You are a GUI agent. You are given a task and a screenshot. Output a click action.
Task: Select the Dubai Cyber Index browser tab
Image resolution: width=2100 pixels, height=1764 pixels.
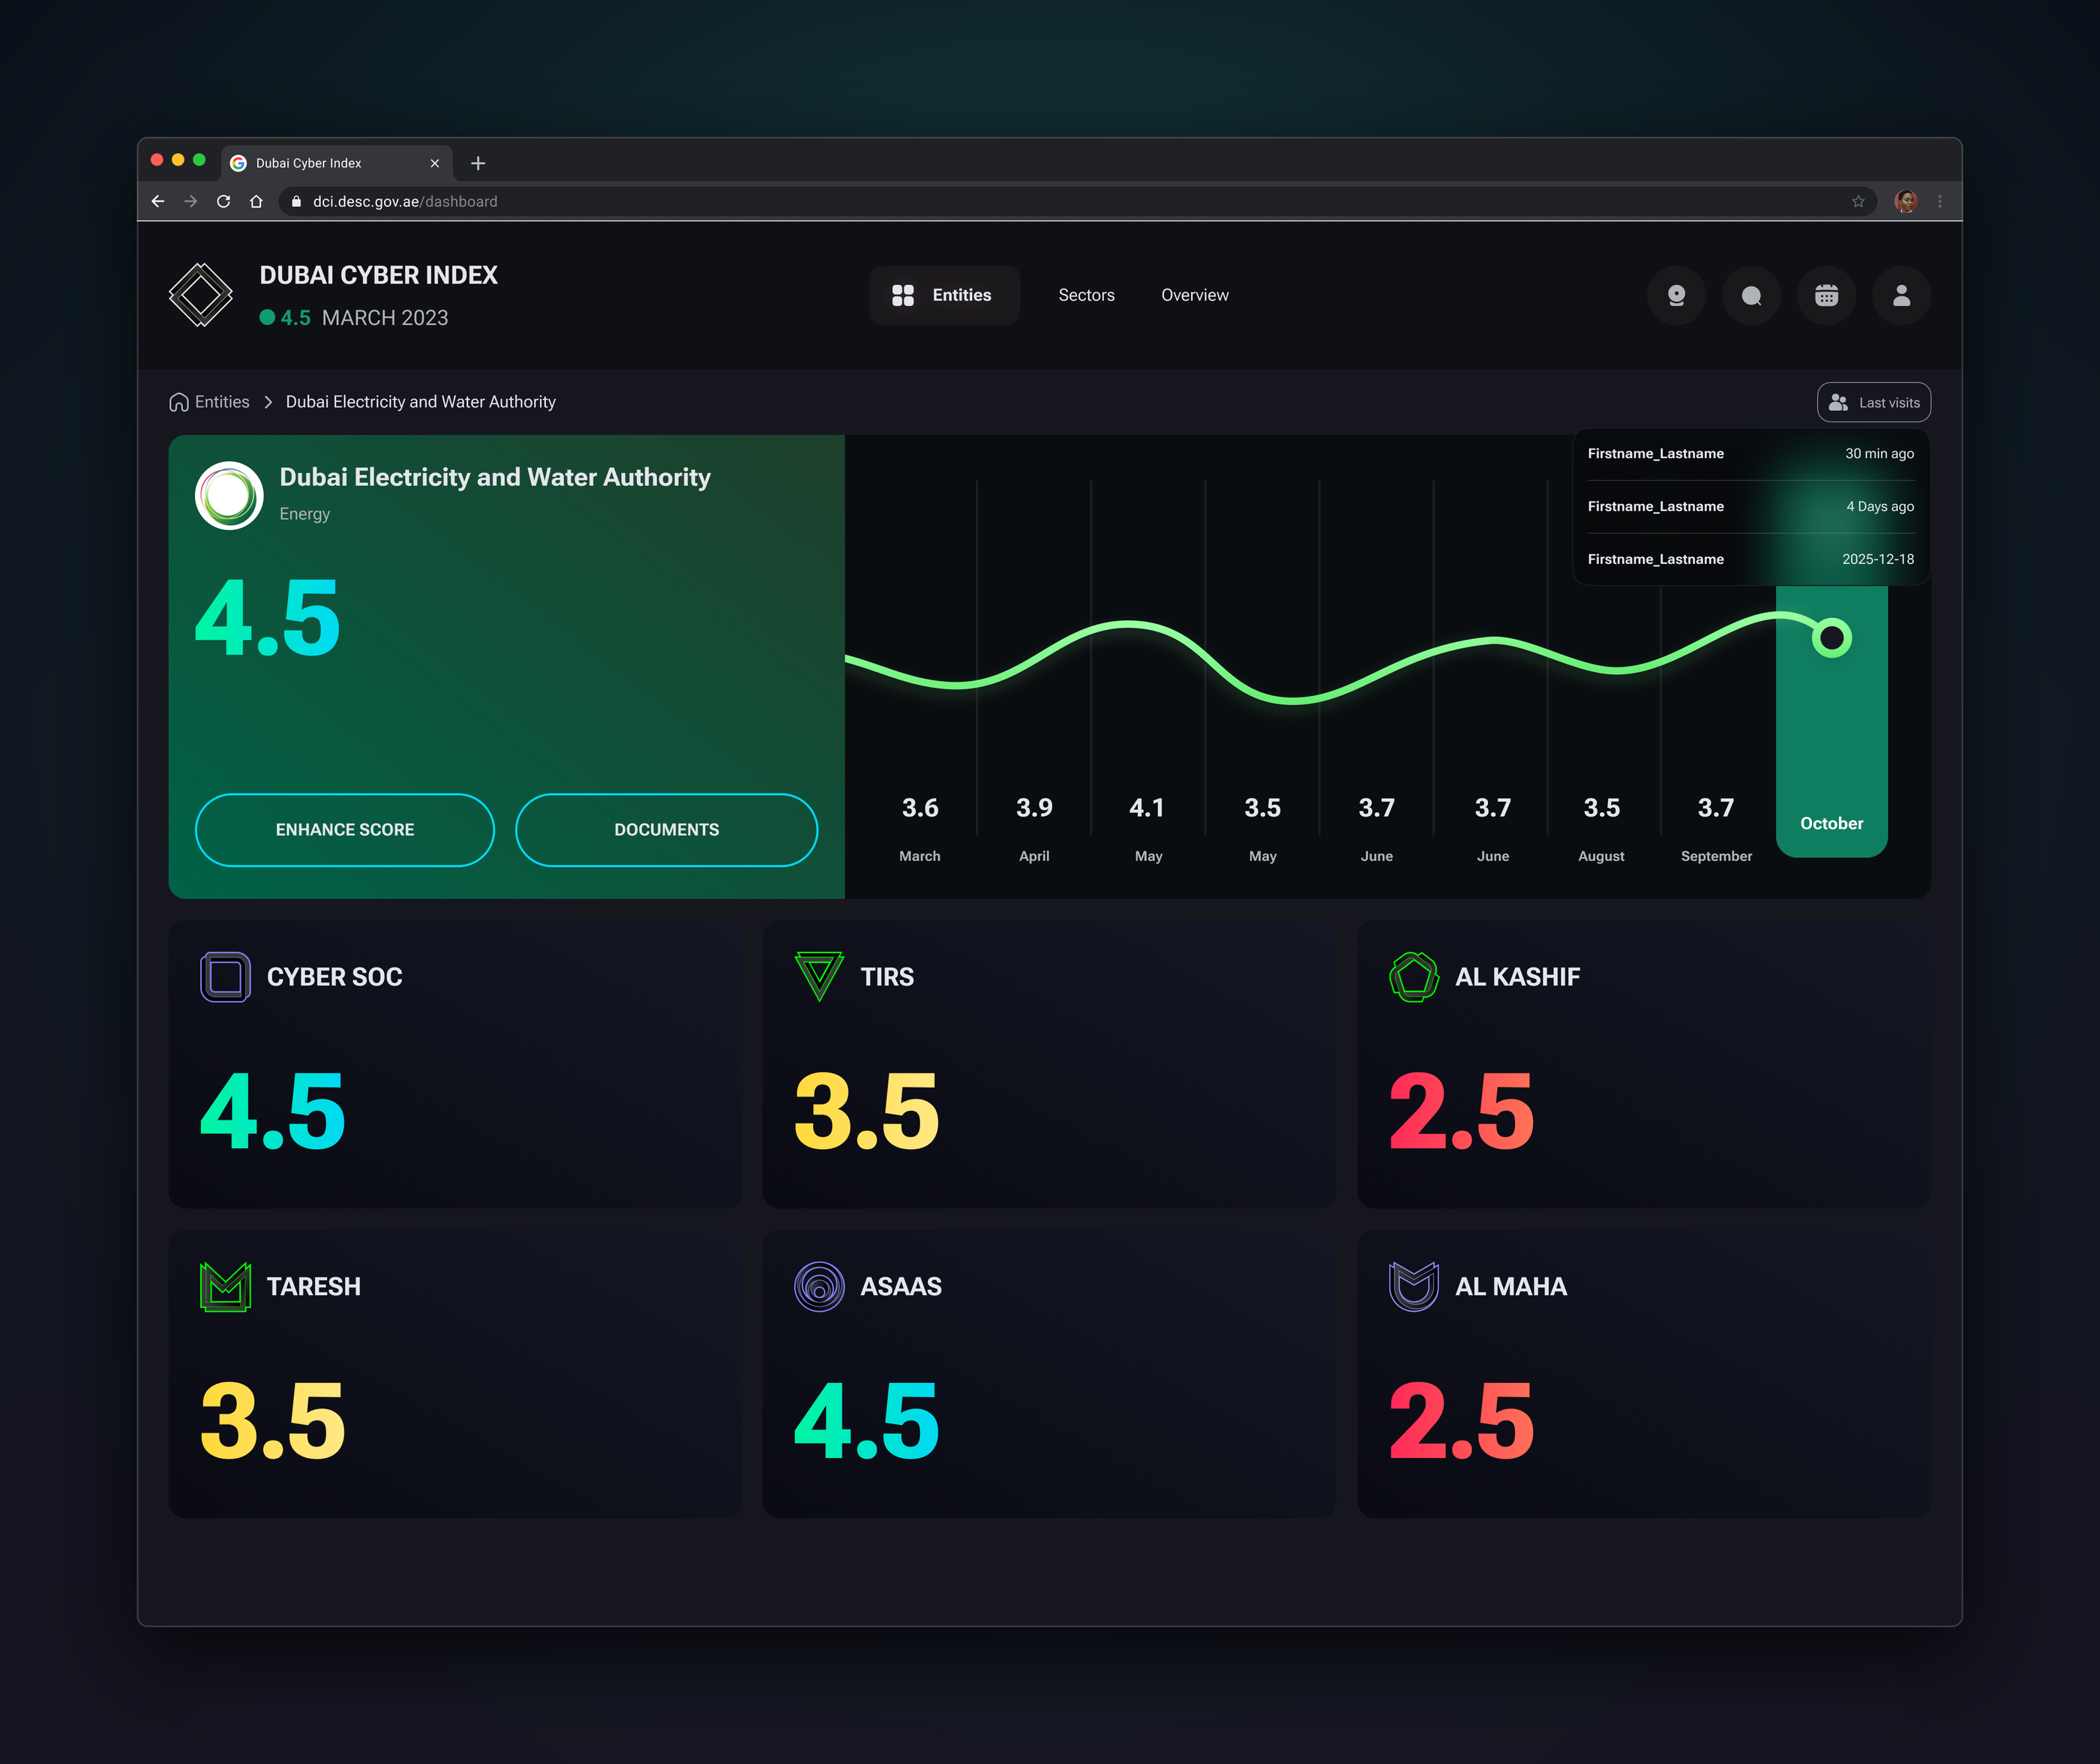pyautogui.click(x=337, y=163)
